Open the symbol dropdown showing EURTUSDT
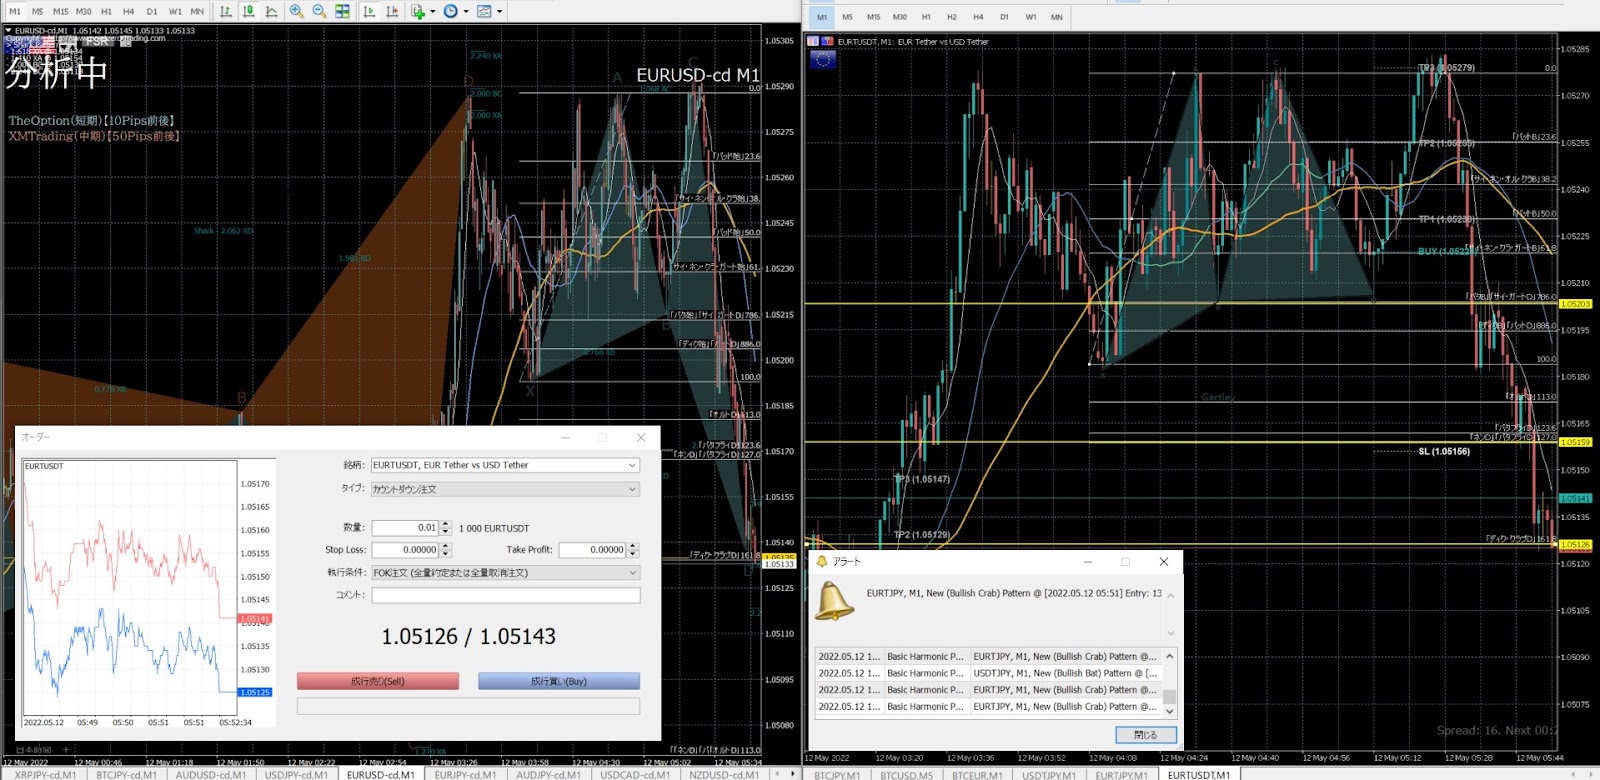The height and width of the screenshot is (780, 1600). tap(632, 465)
